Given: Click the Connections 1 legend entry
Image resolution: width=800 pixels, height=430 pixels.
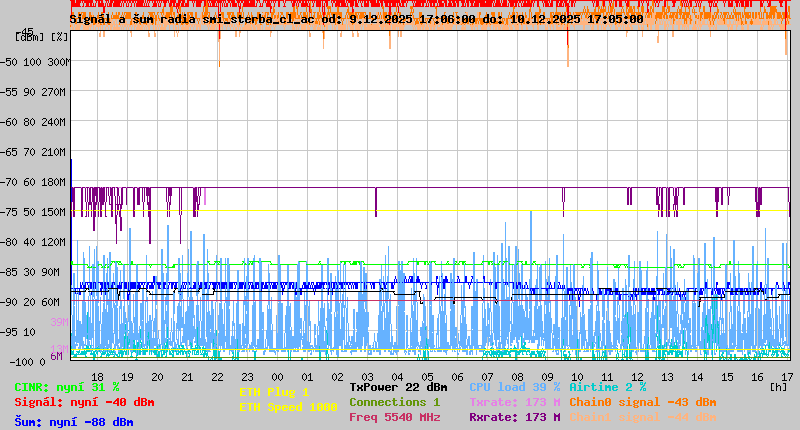Looking at the screenshot, I should coord(394,402).
